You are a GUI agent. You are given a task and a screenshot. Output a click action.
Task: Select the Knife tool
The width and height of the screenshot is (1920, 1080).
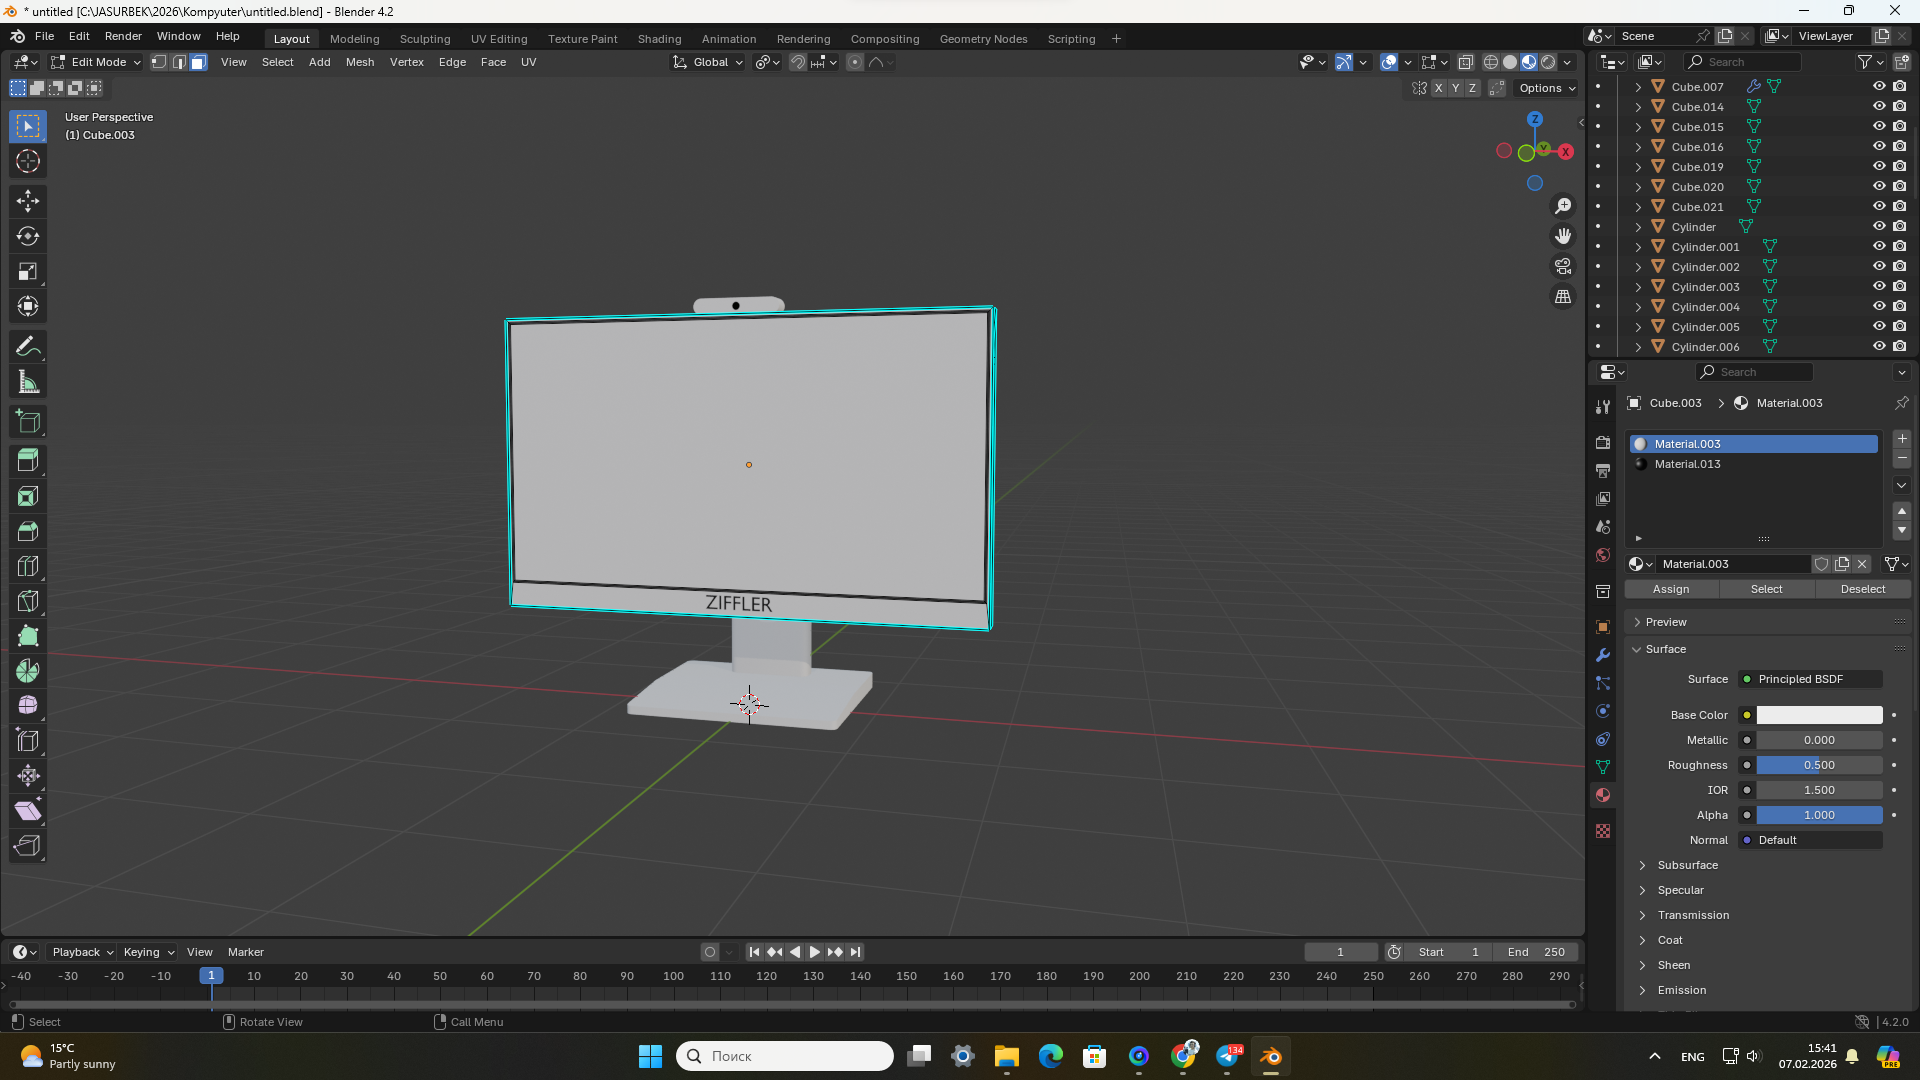[28, 601]
